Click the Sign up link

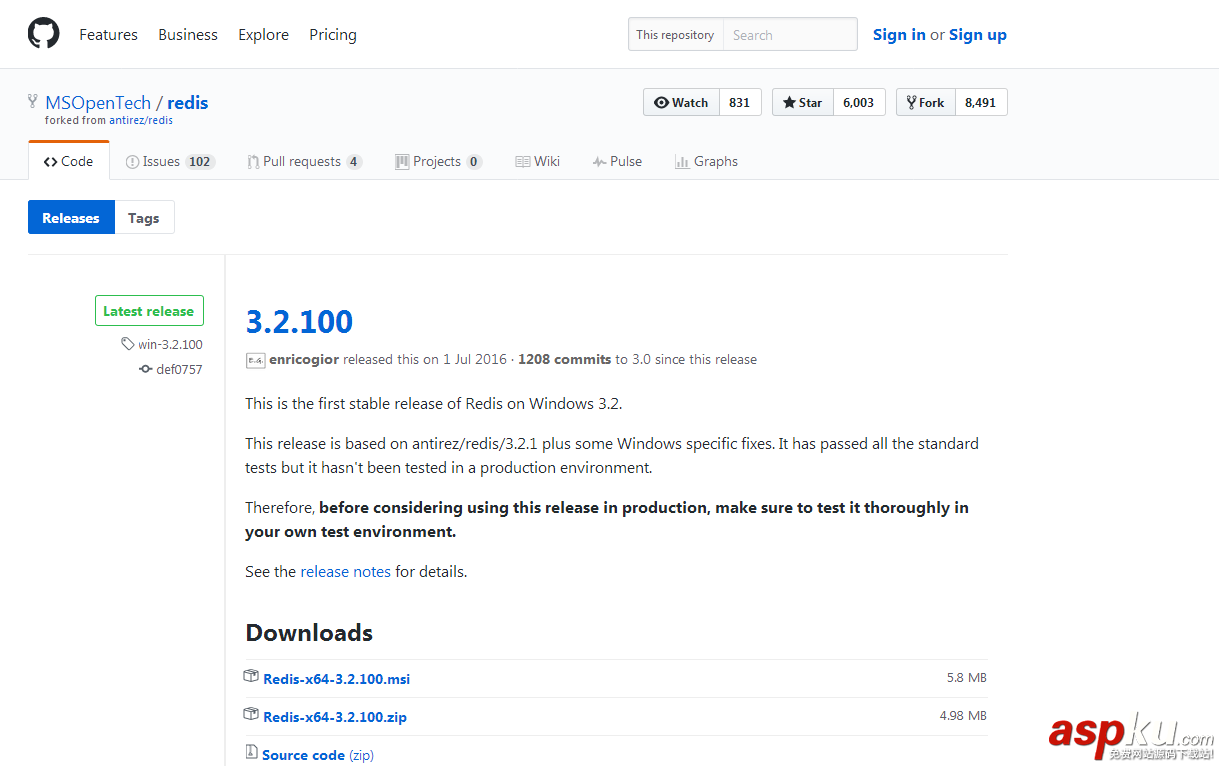click(977, 34)
